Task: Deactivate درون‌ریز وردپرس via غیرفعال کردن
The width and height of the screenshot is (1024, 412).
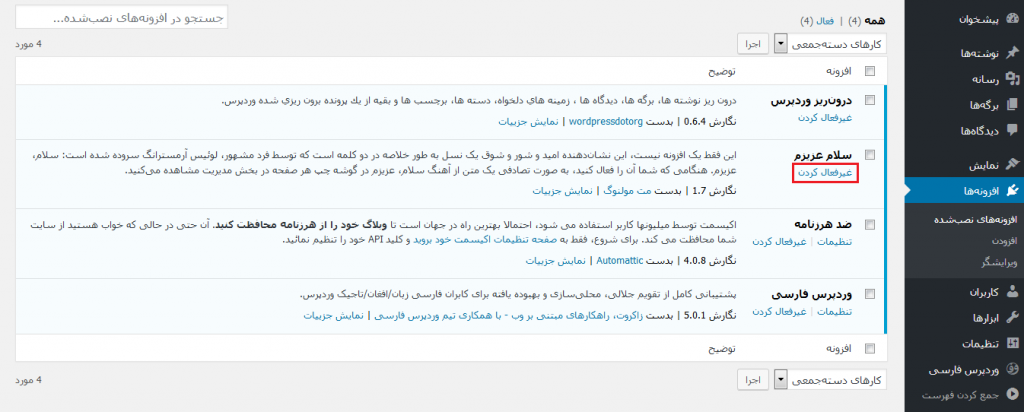Action: (x=827, y=118)
